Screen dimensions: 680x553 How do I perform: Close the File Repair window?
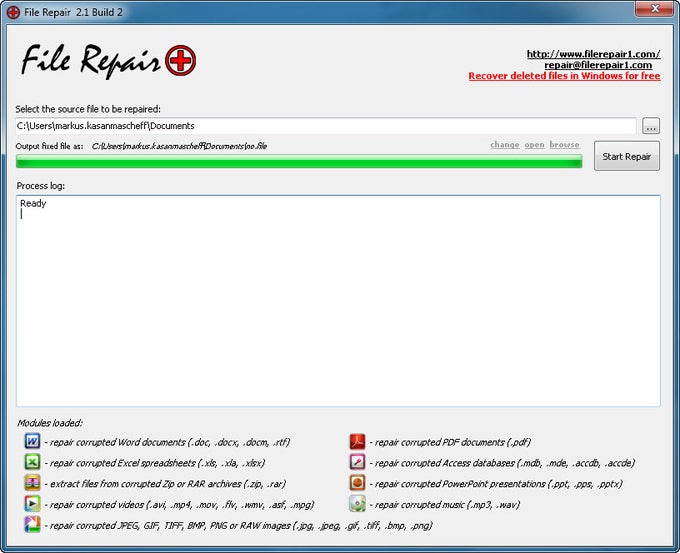[654, 9]
